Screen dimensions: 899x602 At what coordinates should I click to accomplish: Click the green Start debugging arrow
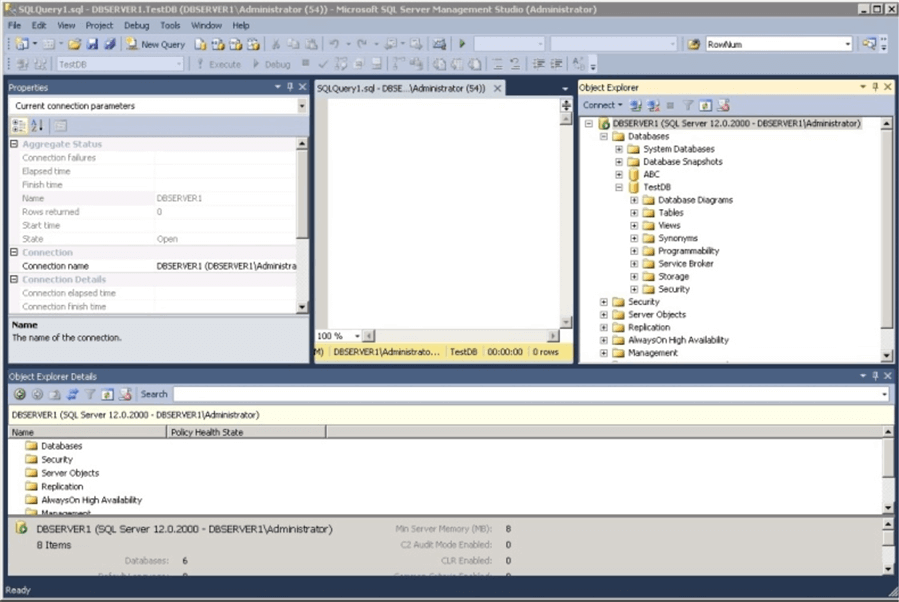pos(462,44)
